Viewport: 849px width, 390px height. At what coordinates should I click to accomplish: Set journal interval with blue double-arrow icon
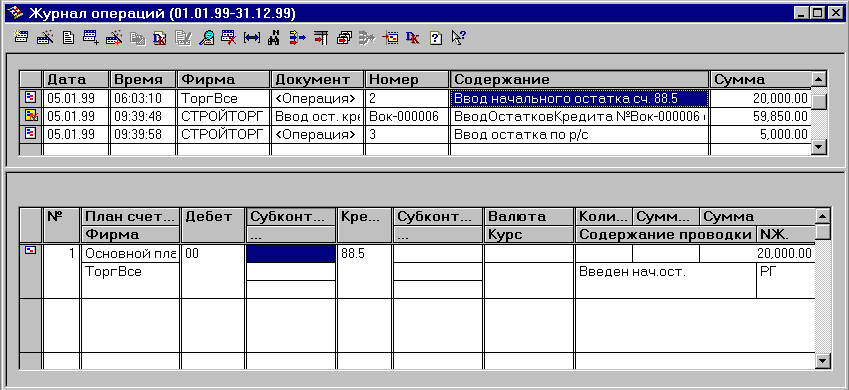[x=252, y=38]
